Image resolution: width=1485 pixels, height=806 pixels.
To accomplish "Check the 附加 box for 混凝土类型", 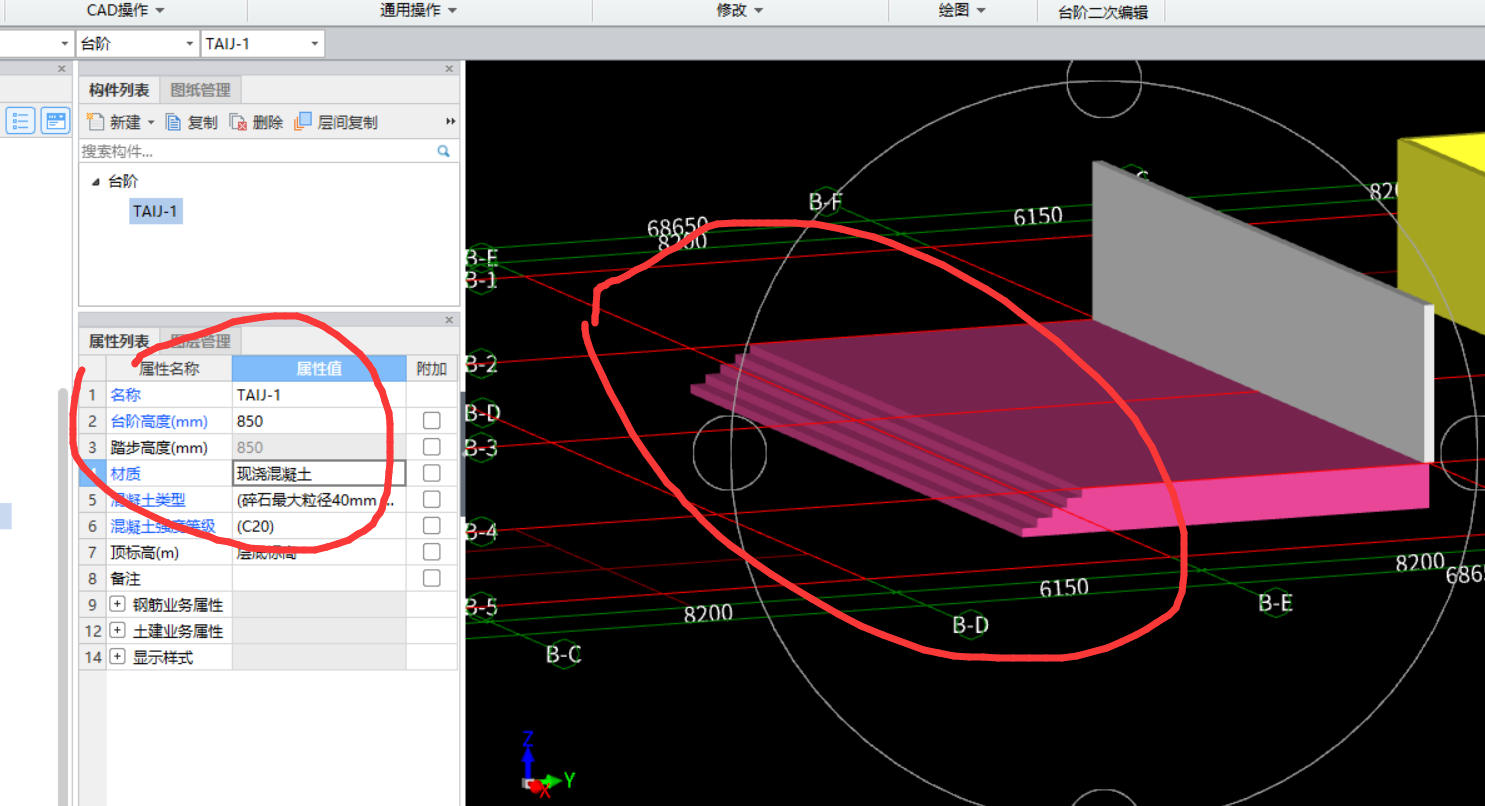I will tap(431, 499).
